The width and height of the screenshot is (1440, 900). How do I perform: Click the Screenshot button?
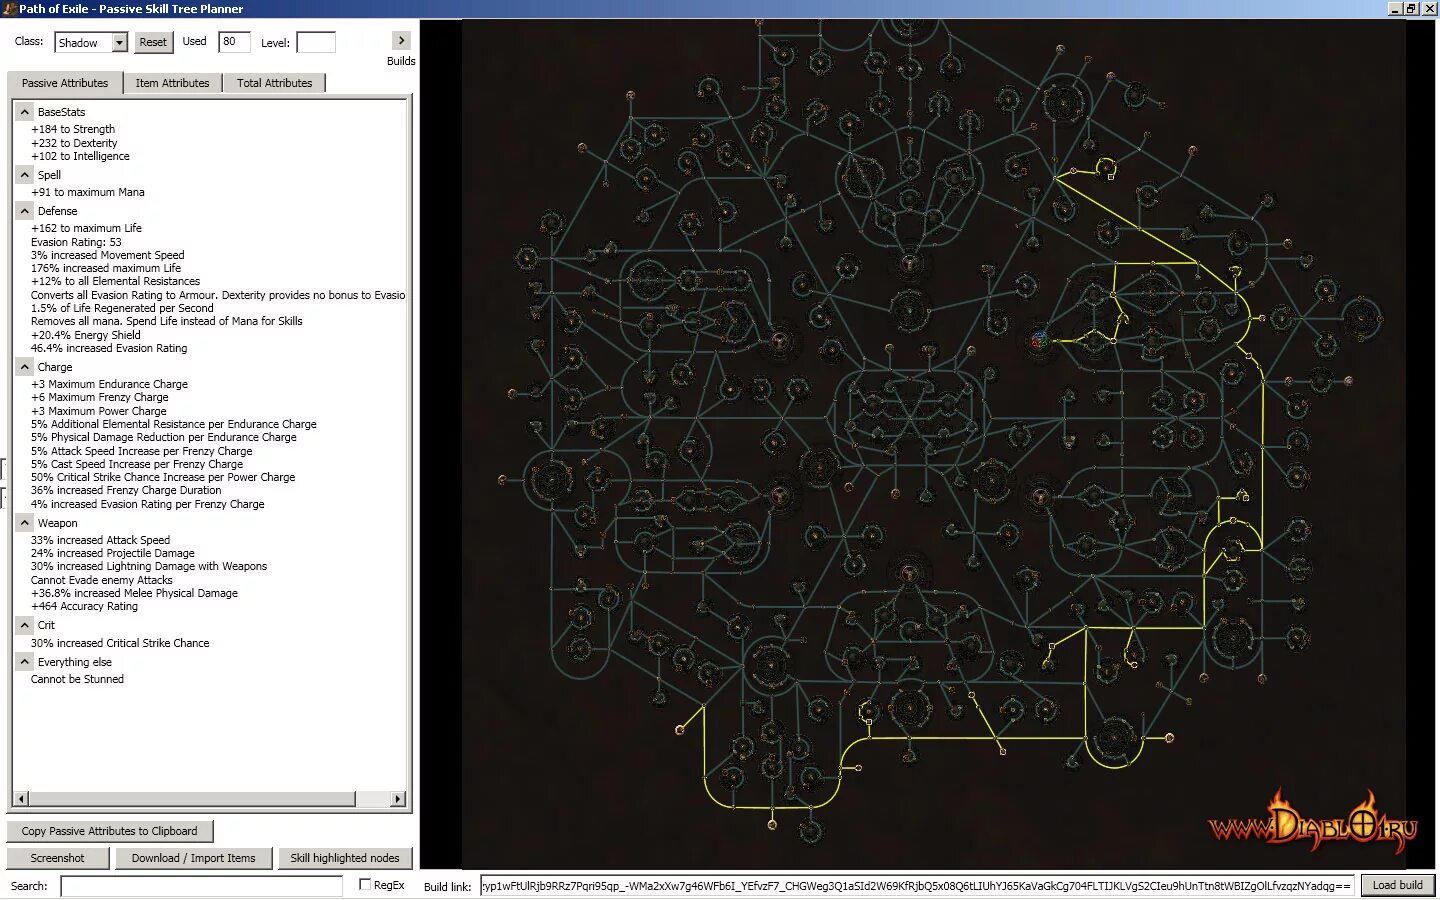pos(57,858)
